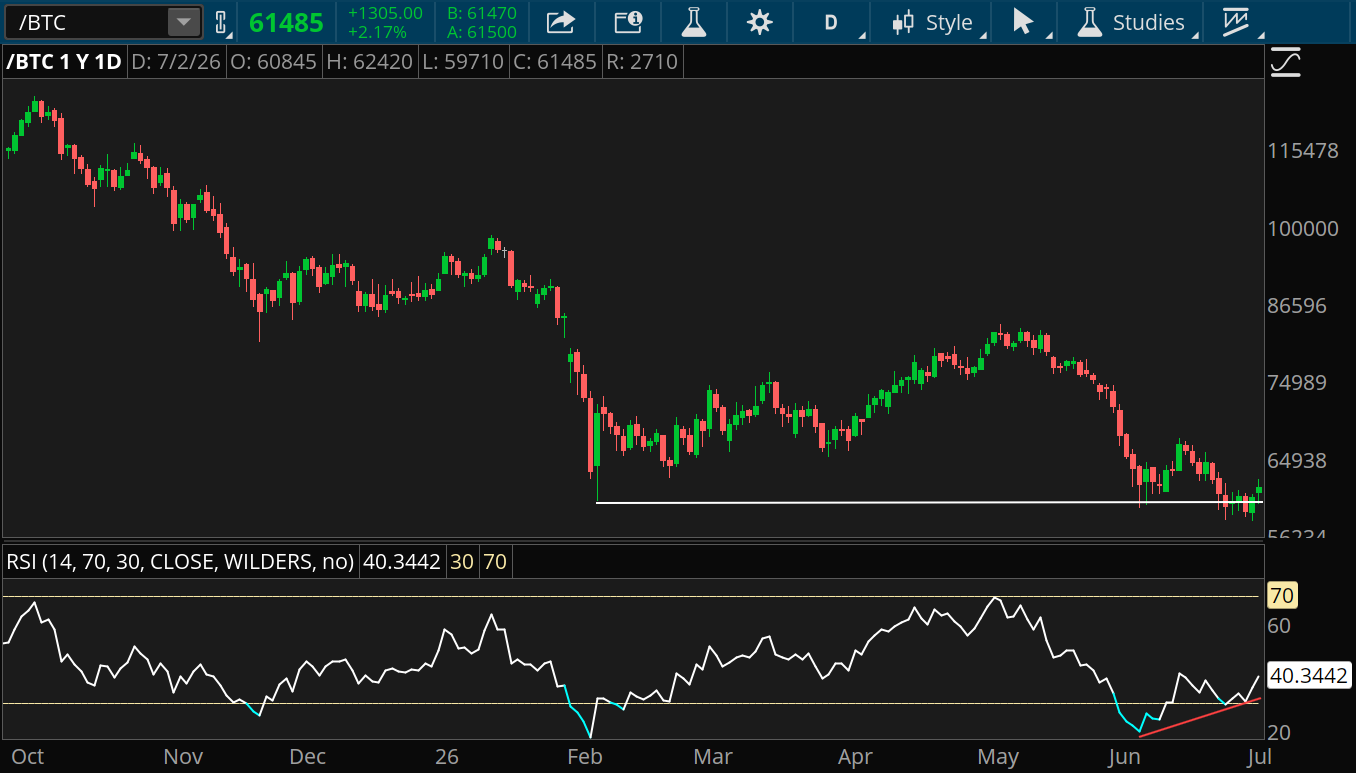
Task: Open the symbol dropdown arrow next to /BTC
Action: coord(184,22)
